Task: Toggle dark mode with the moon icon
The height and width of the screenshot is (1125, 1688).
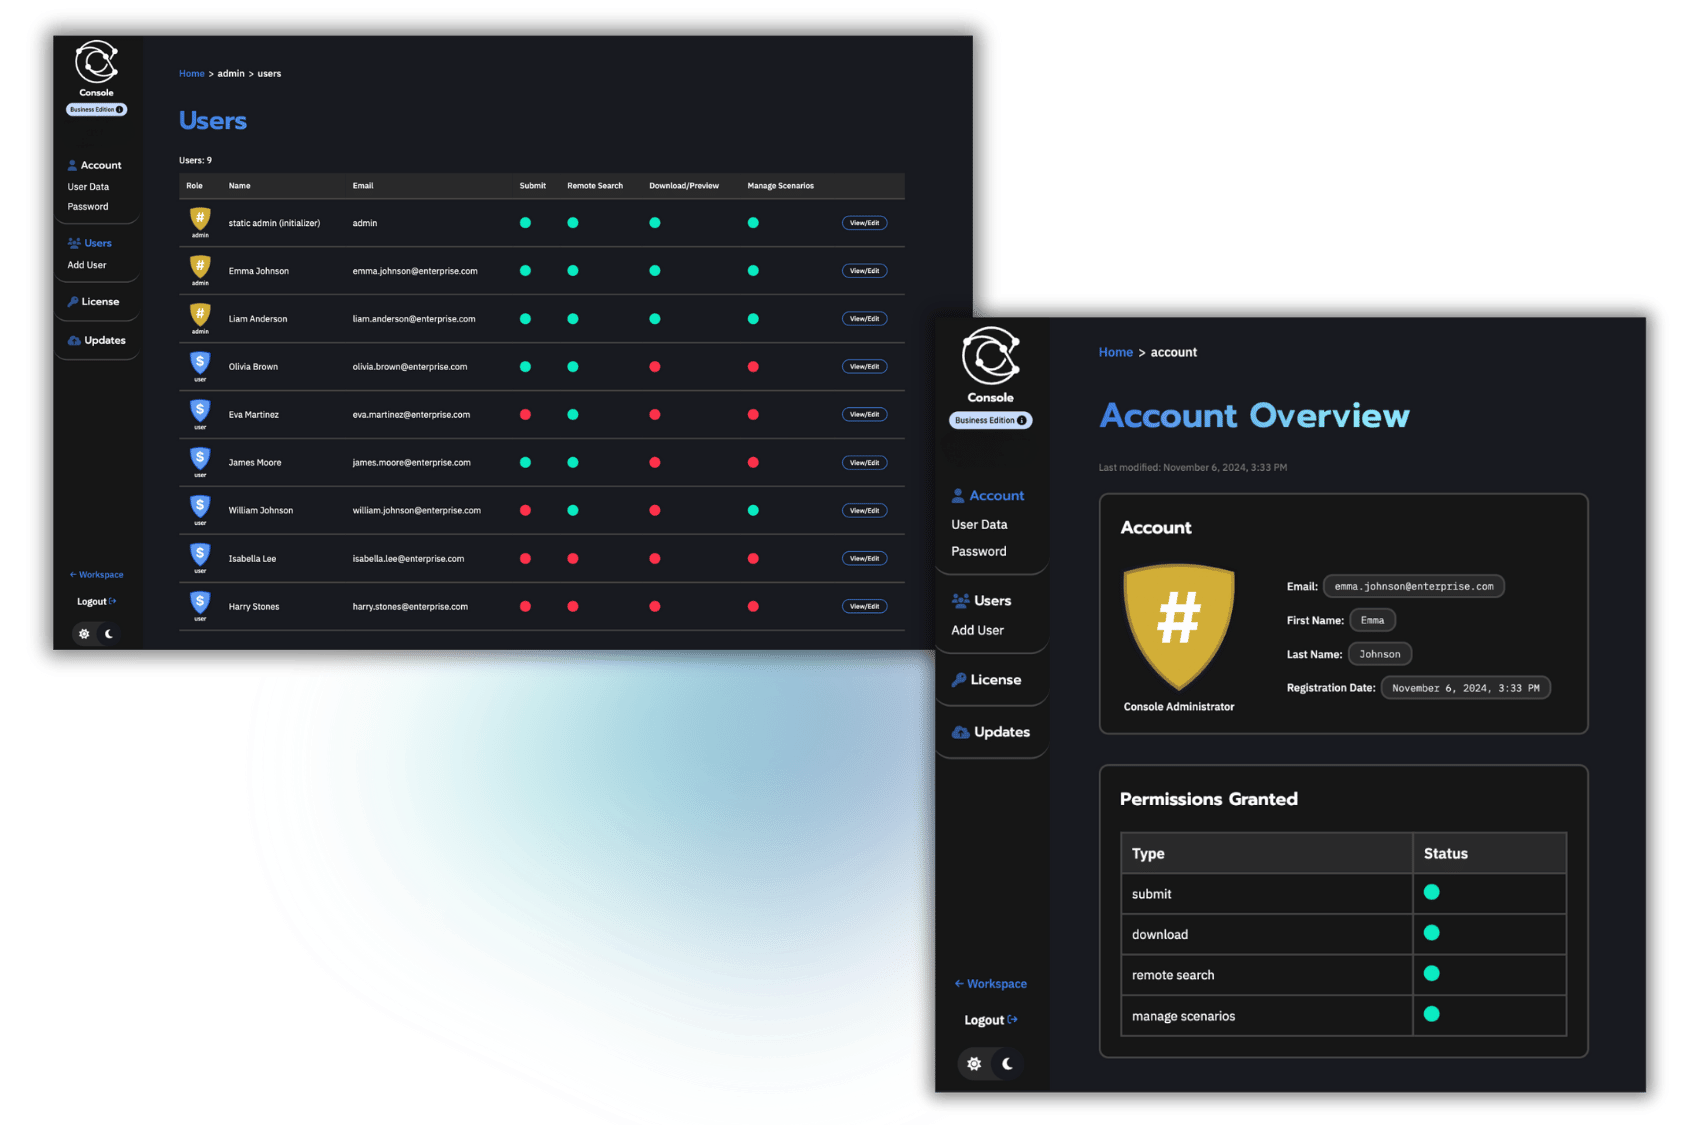Action: 1009,1063
